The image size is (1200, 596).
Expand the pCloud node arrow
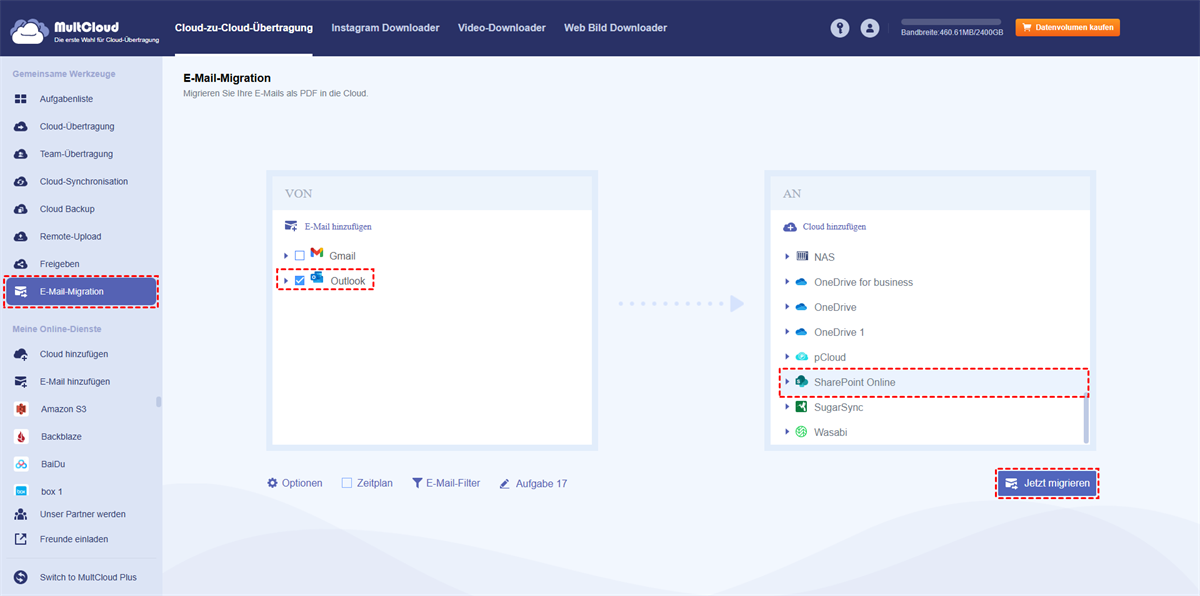[787, 357]
